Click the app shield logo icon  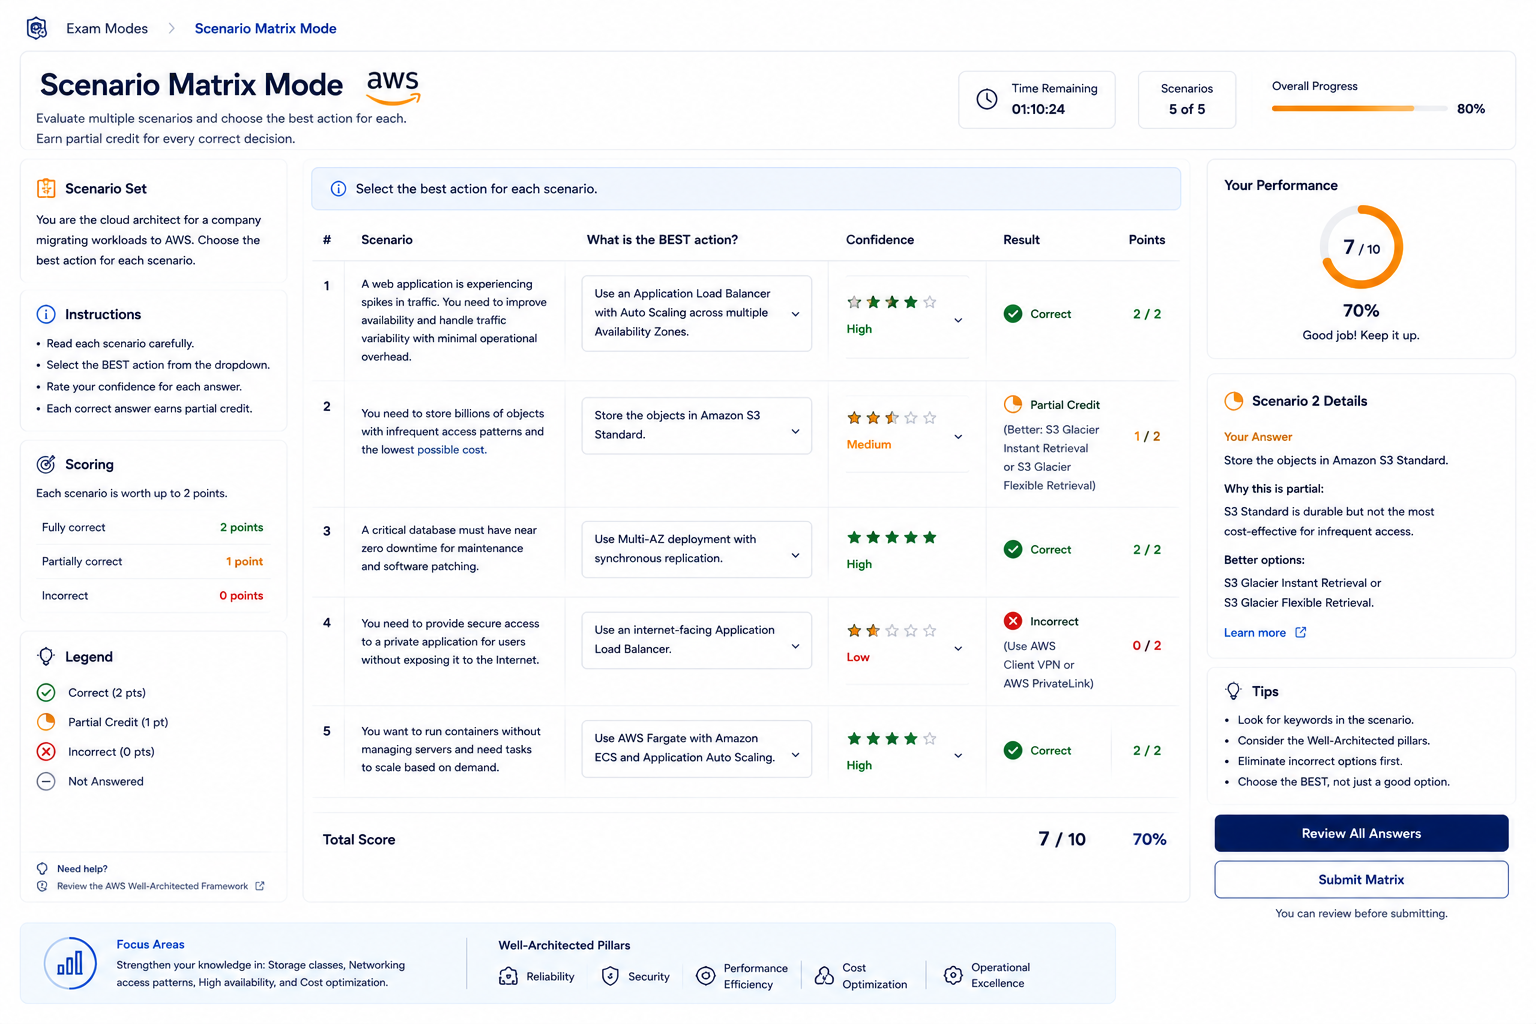point(37,28)
